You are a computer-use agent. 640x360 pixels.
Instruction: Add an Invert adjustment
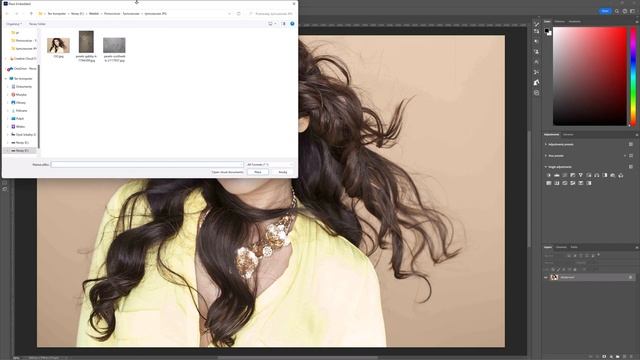tap(557, 183)
